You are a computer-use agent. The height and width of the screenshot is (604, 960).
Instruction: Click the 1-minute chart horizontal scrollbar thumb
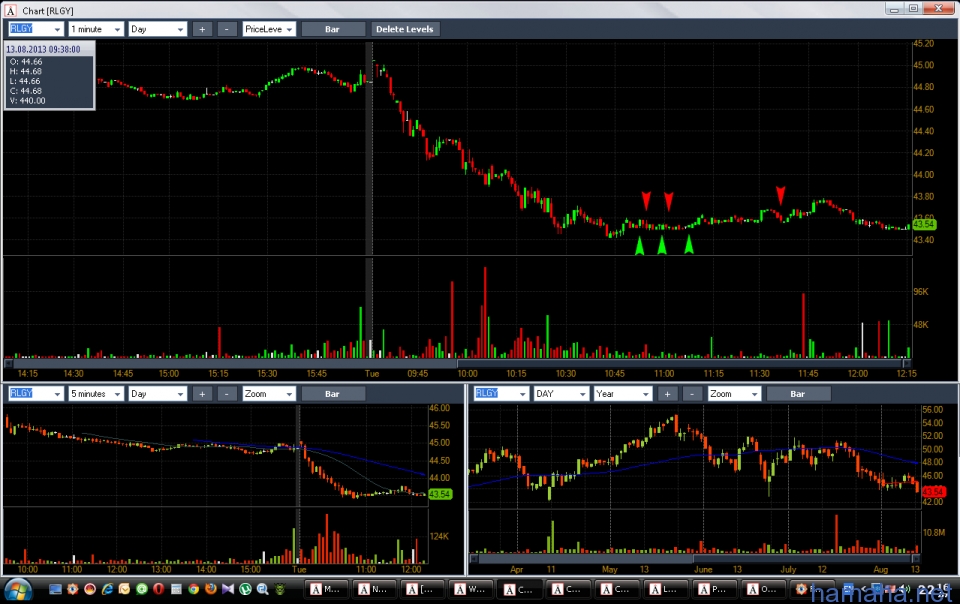pyautogui.click(x=681, y=364)
